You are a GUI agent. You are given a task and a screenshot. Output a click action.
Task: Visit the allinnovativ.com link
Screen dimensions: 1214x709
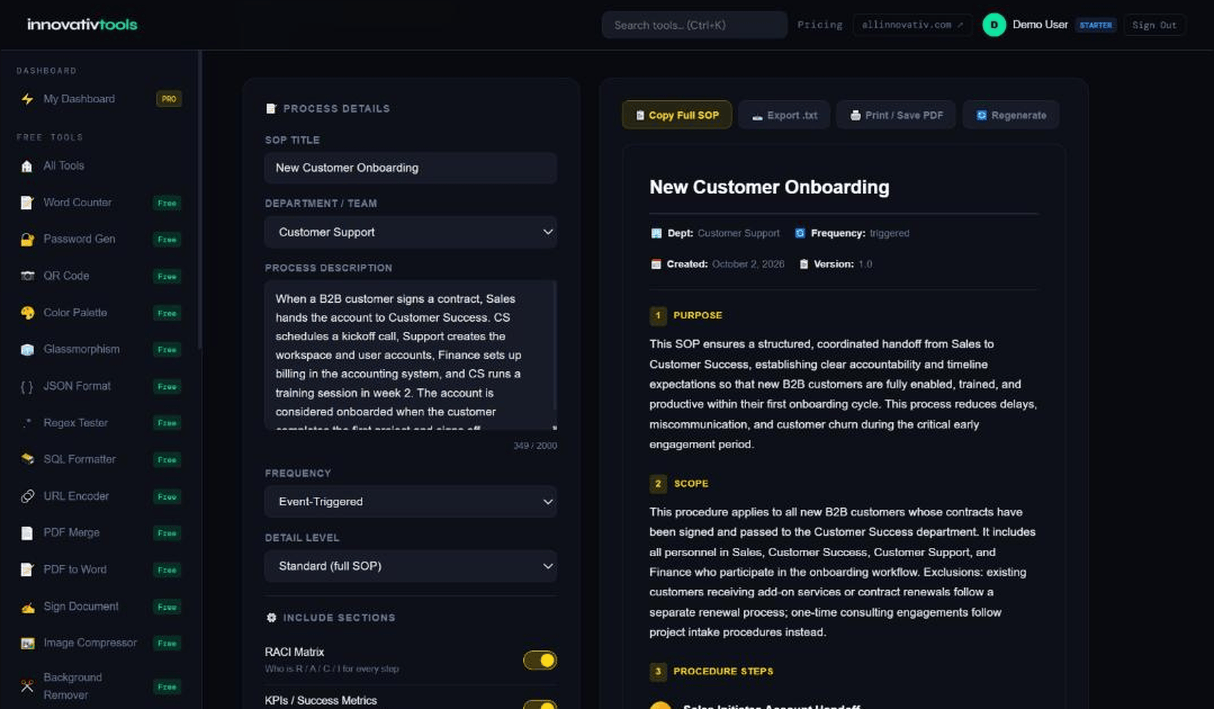pos(913,25)
